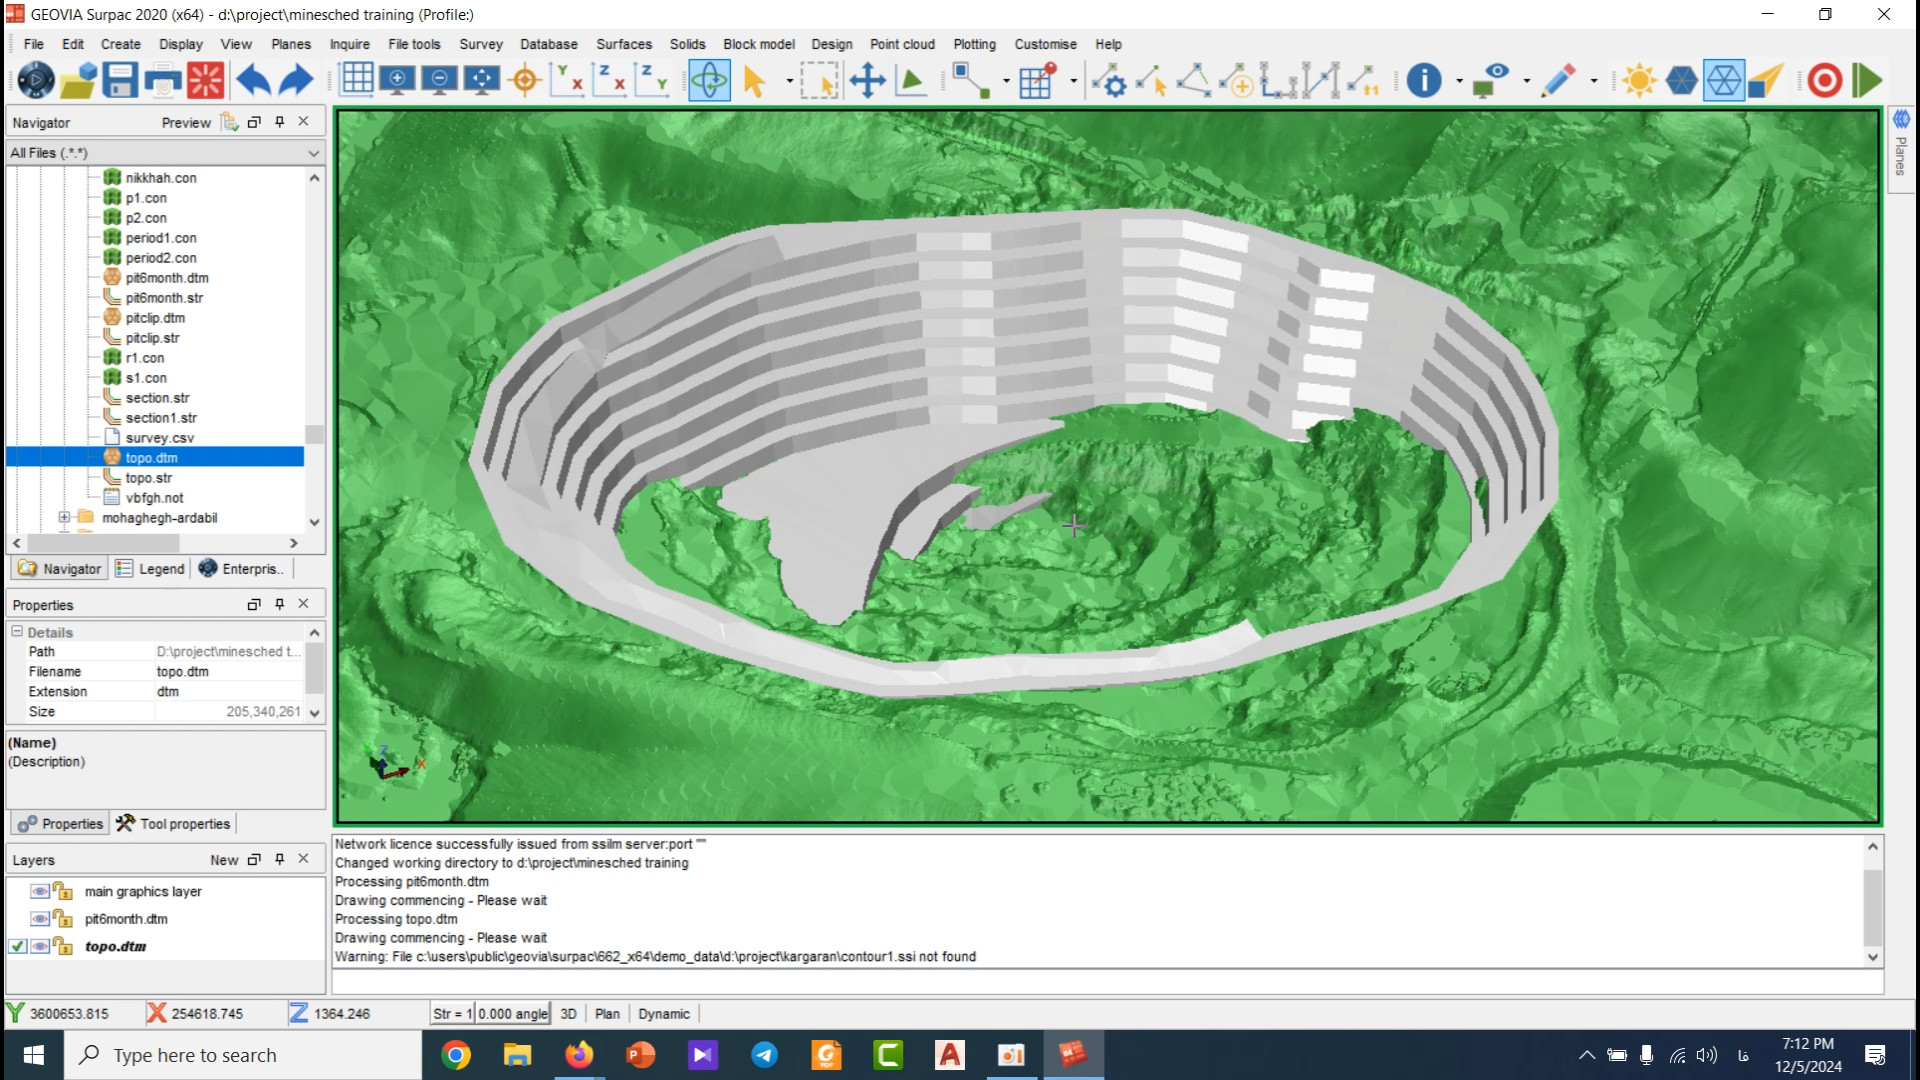1920x1080 pixels.
Task: Open the All Files filter dropdown
Action: tap(314, 153)
